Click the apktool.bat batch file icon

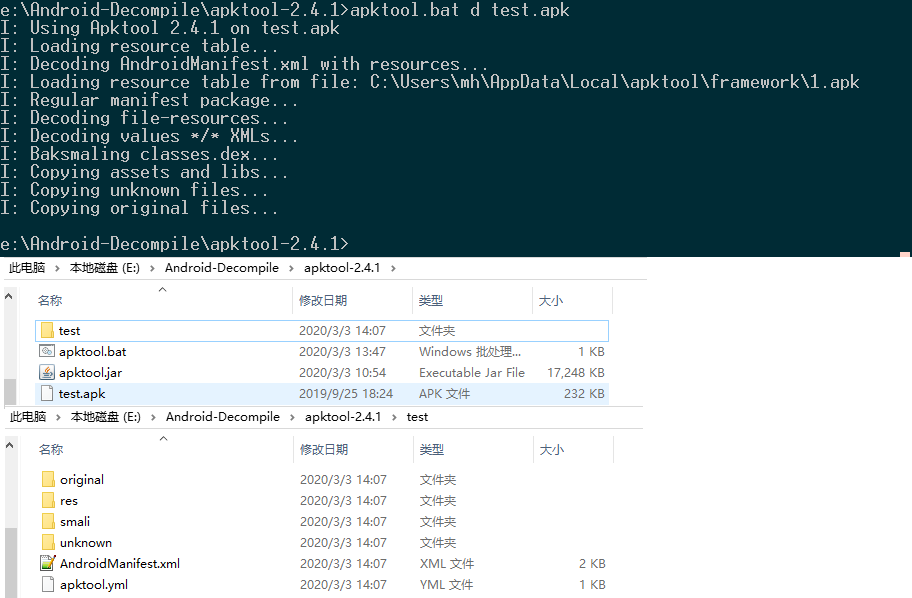pos(47,351)
